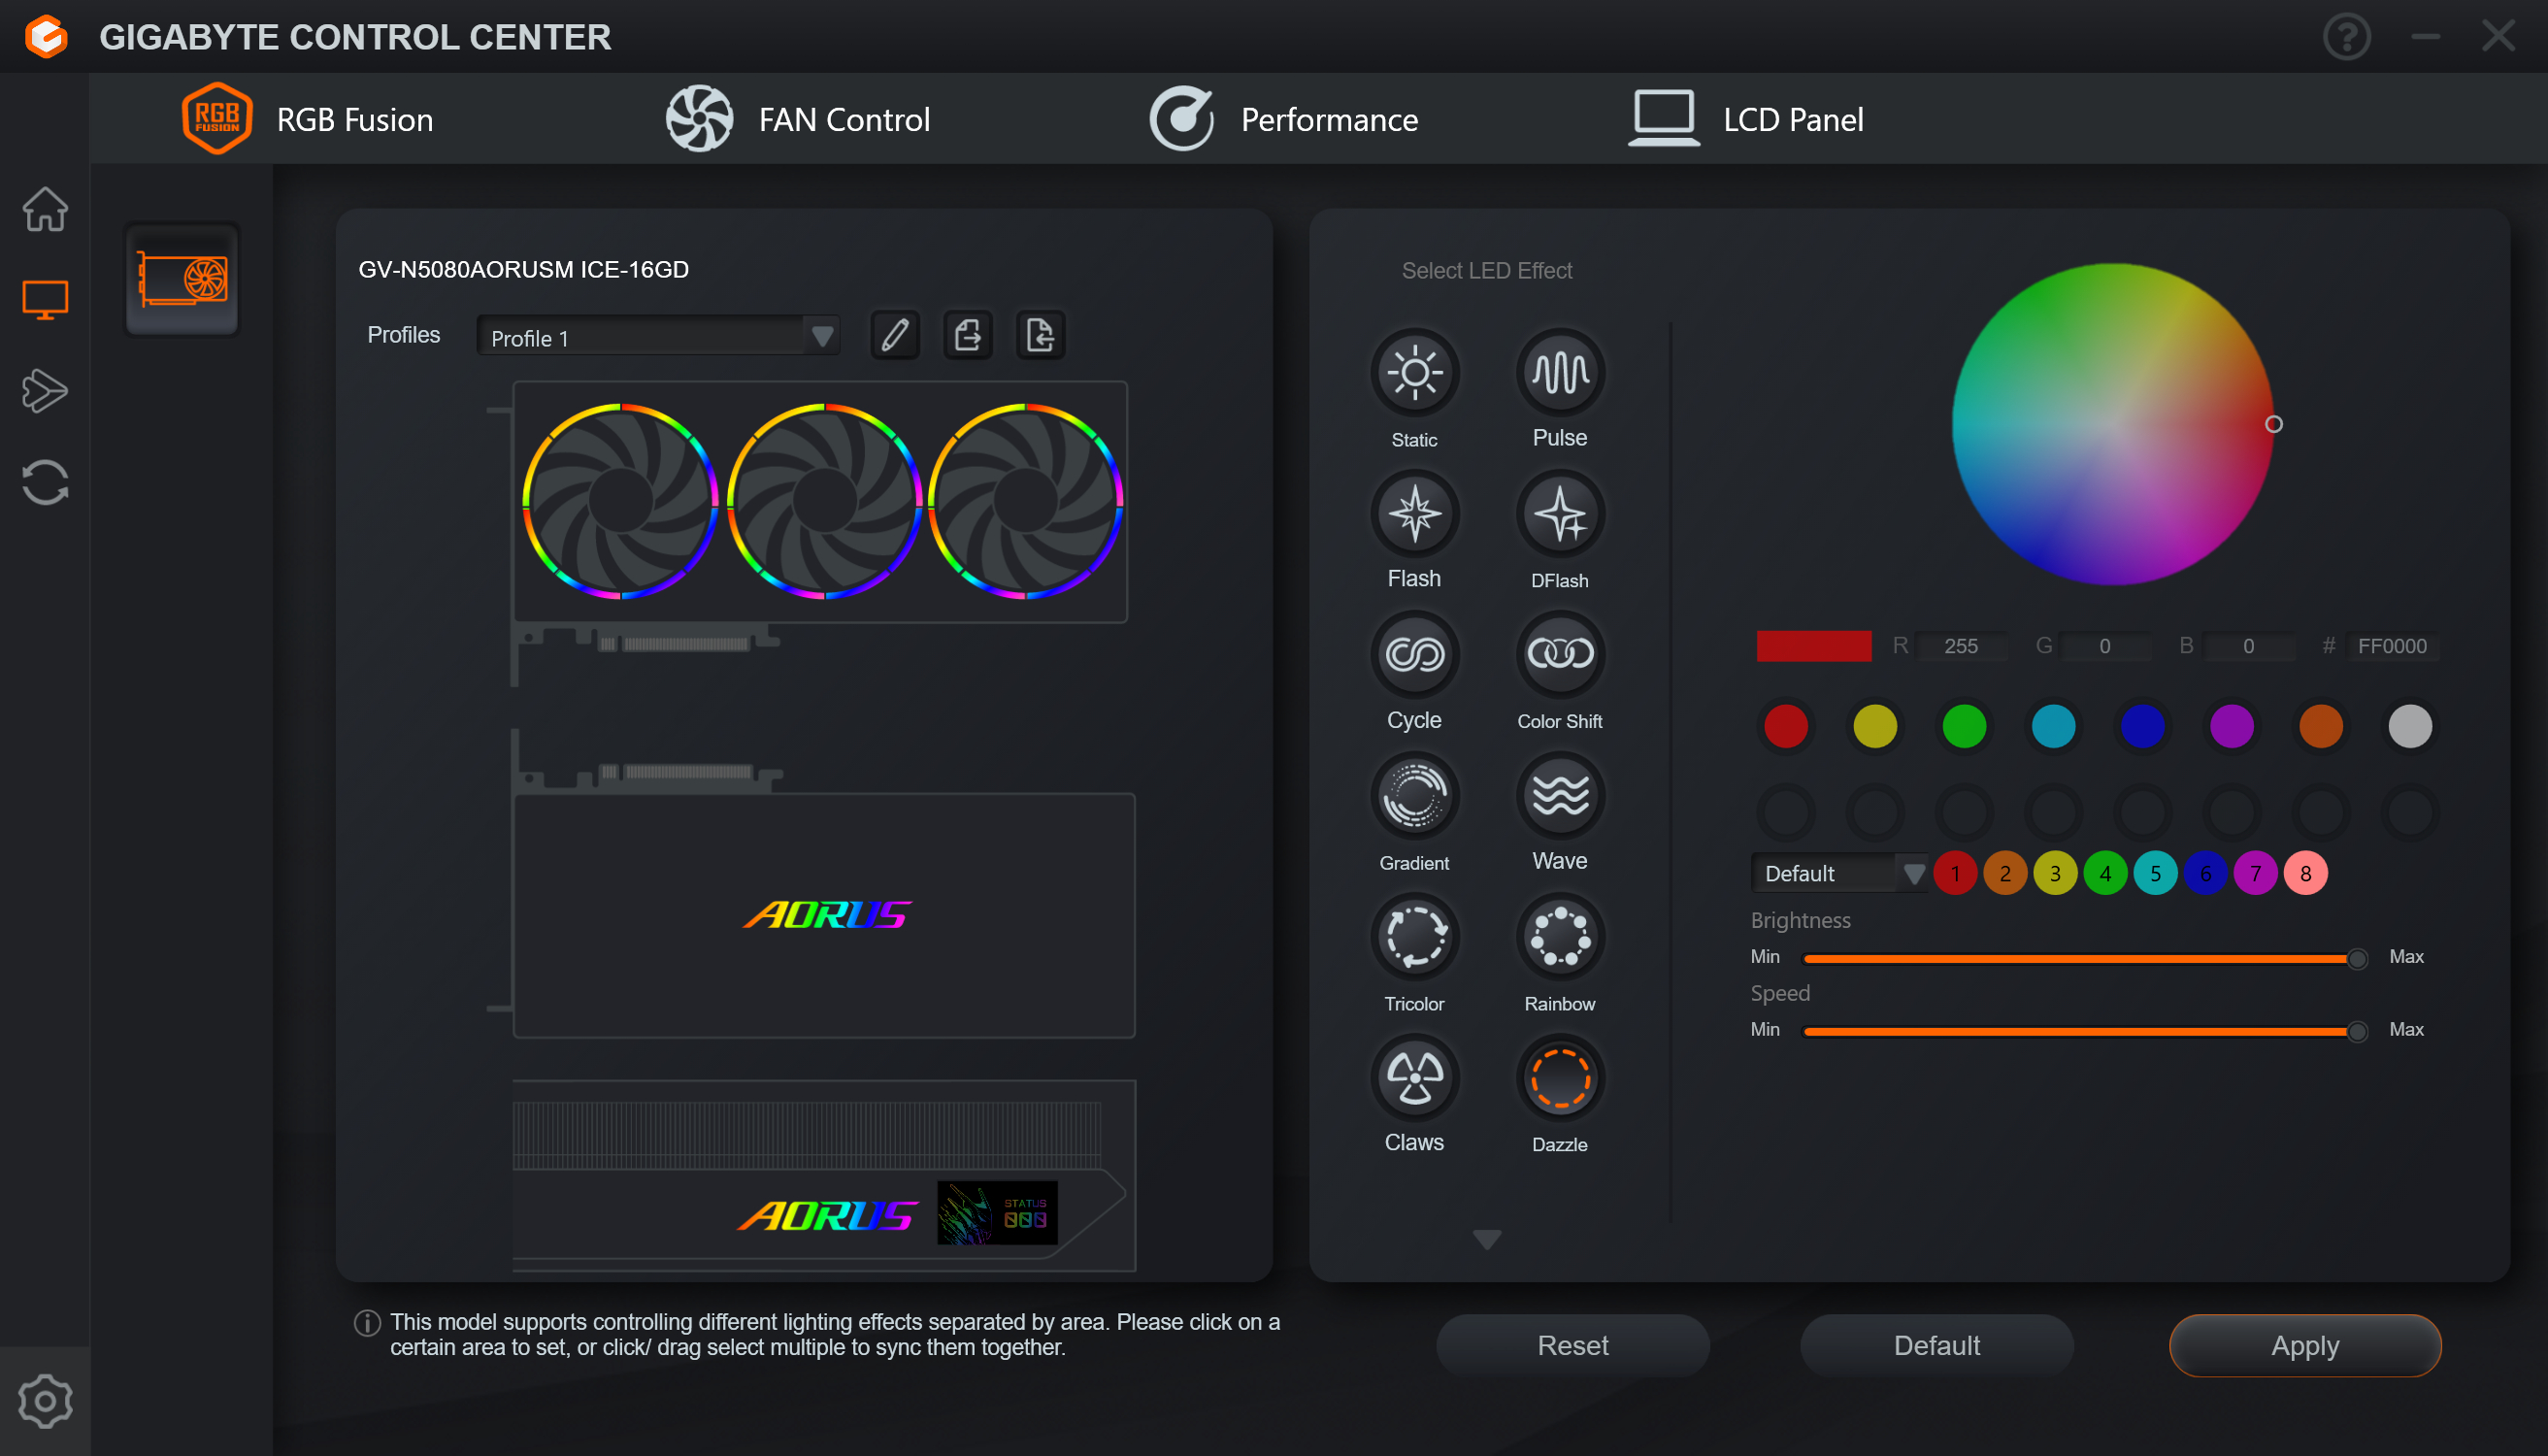Go to the home sidebar icon
Viewport: 2548px width, 1456px height.
(x=45, y=209)
